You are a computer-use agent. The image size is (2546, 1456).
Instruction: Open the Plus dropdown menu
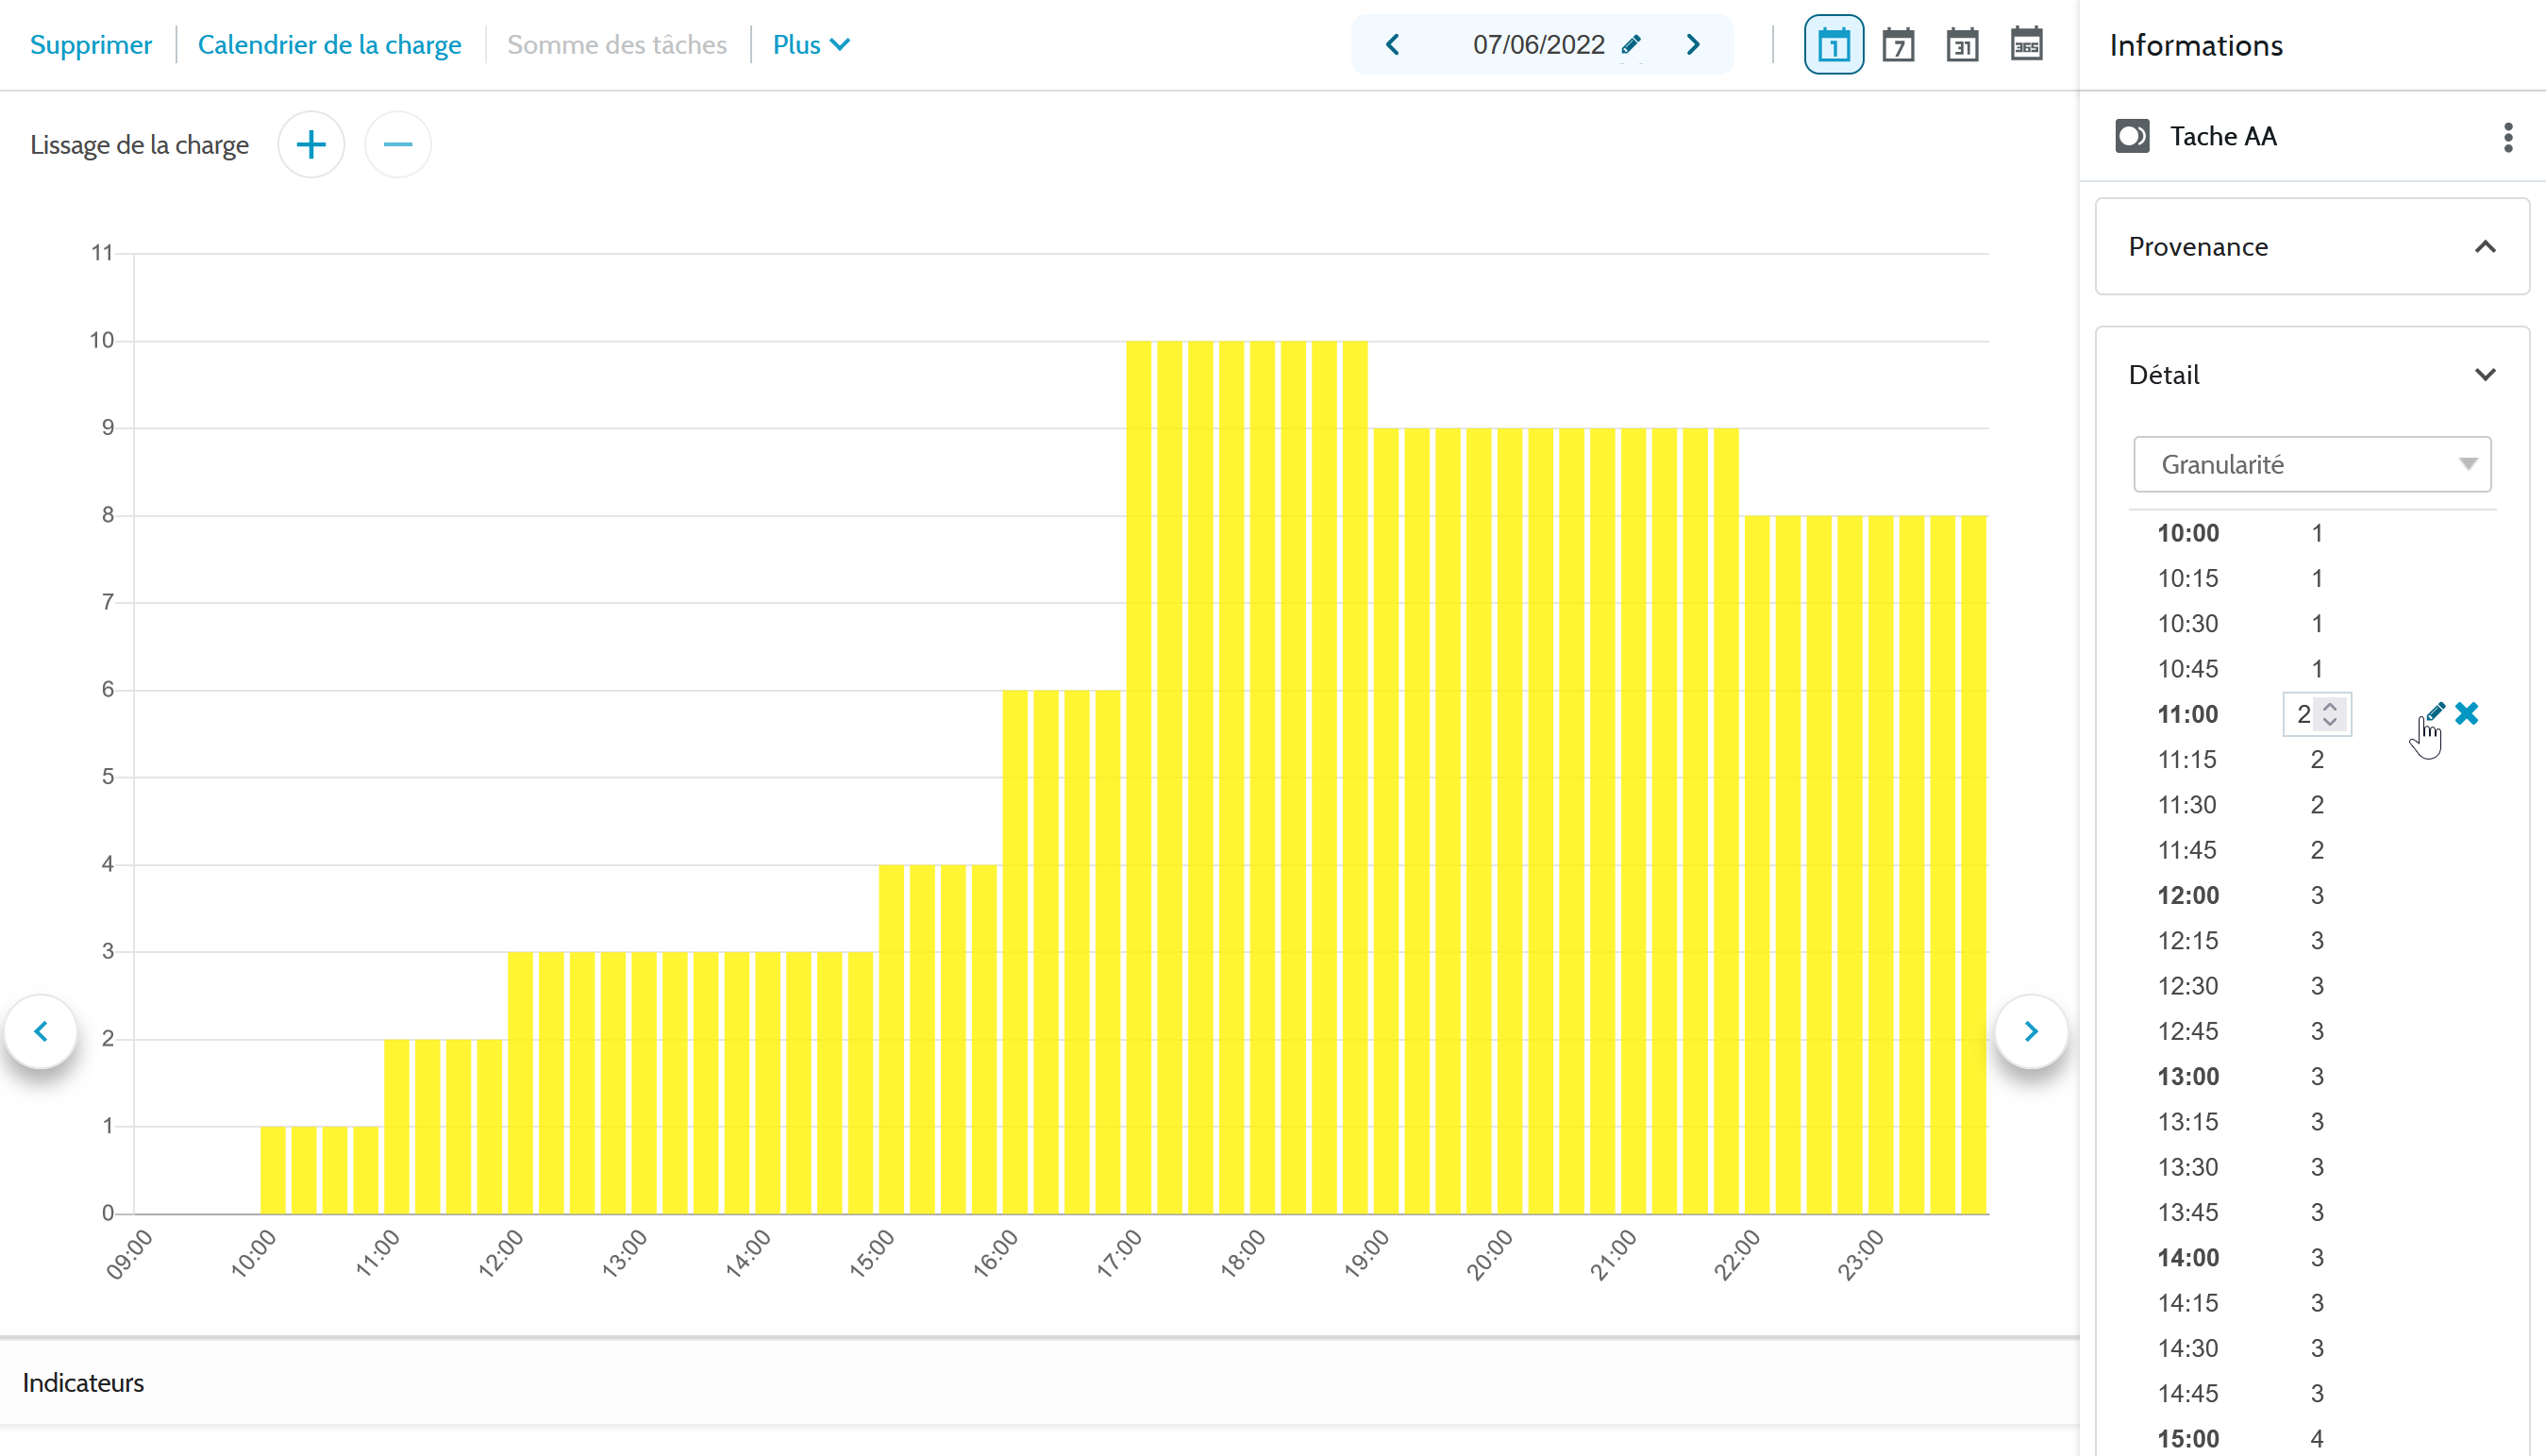pyautogui.click(x=811, y=45)
